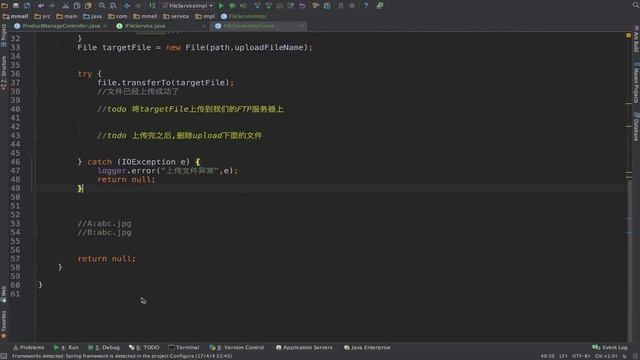Open the Terminal tool window
Image resolution: width=640 pixels, height=360 pixels.
point(184,347)
